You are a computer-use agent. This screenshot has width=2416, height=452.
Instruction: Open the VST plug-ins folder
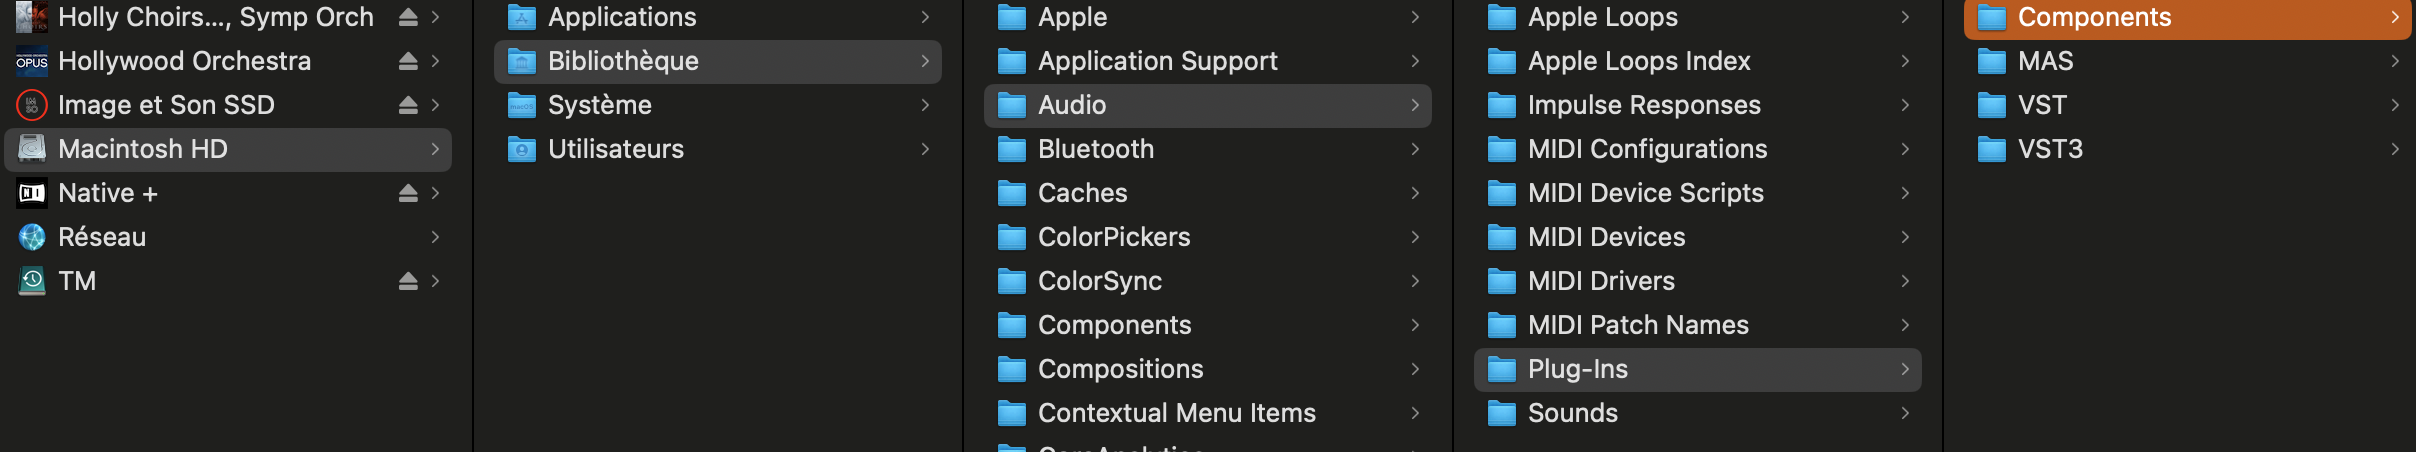(x=2041, y=105)
